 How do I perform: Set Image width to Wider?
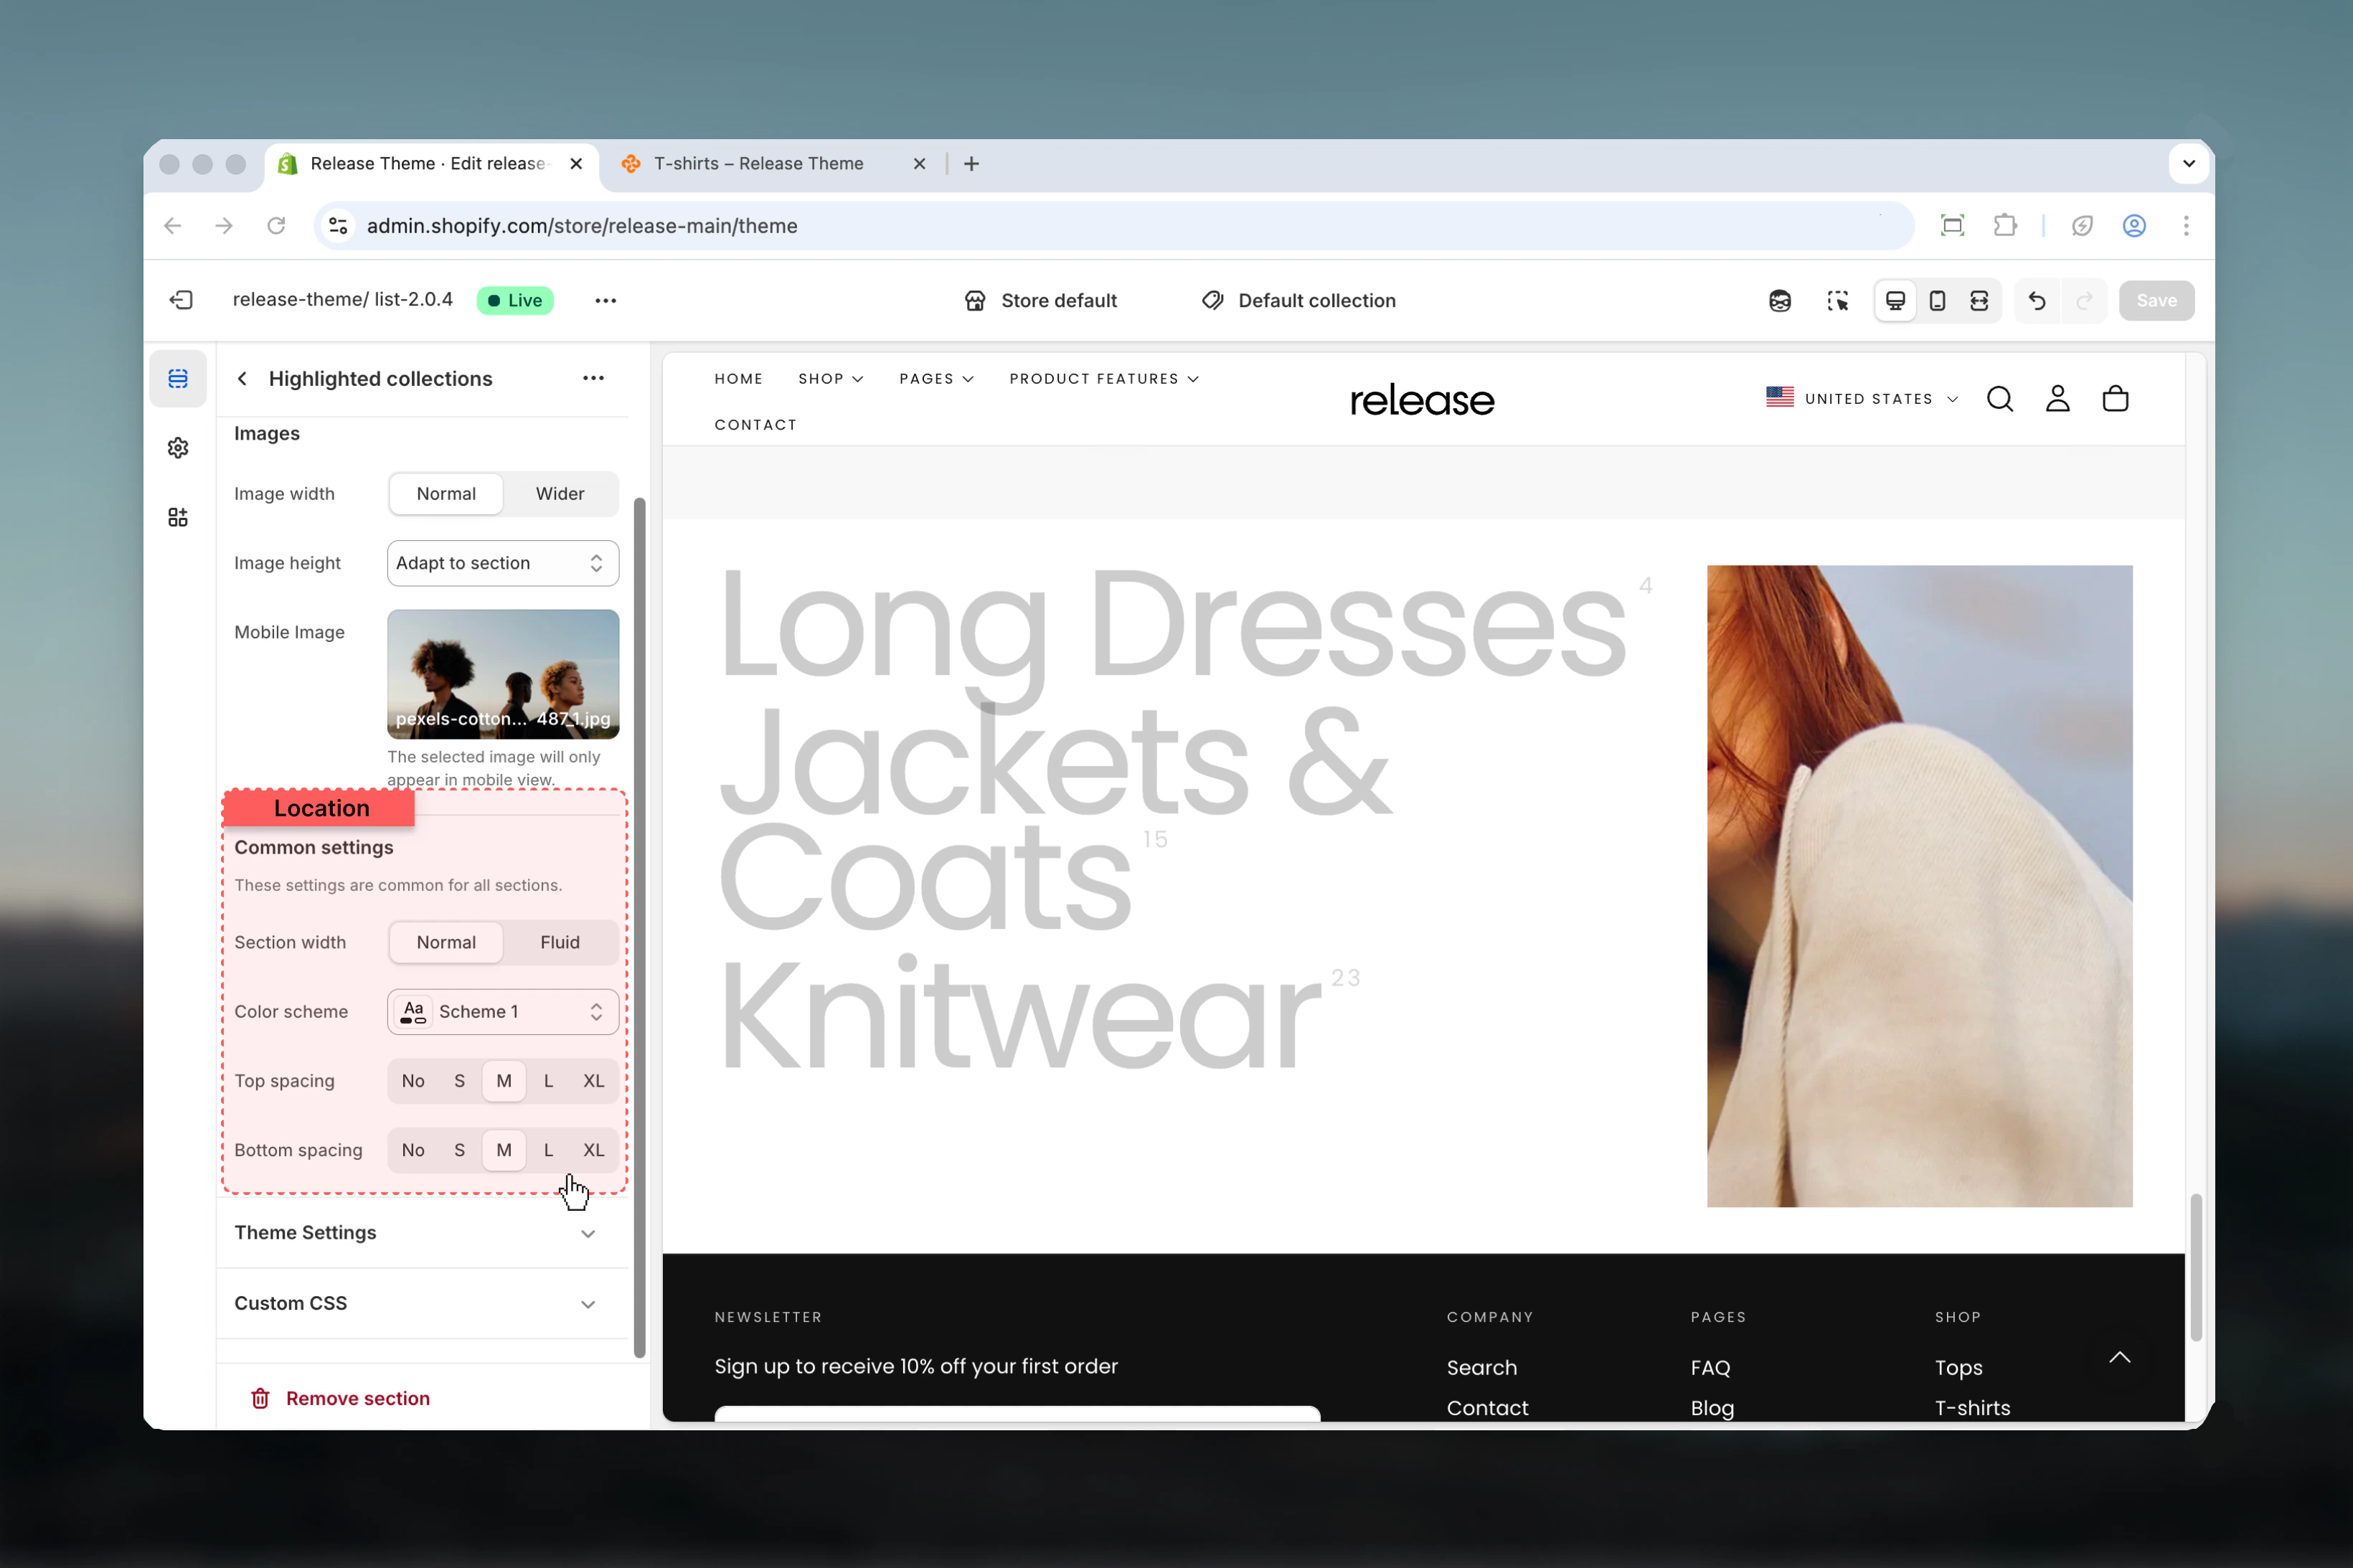(560, 493)
